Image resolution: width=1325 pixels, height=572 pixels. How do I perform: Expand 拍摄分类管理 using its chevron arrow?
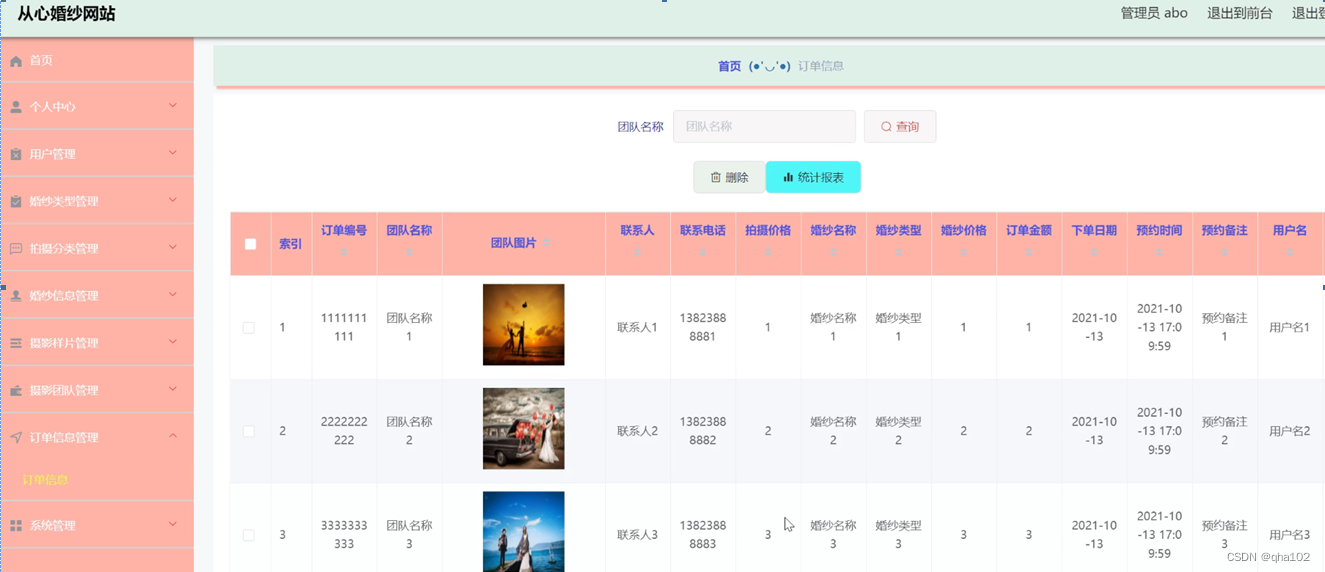coord(173,247)
